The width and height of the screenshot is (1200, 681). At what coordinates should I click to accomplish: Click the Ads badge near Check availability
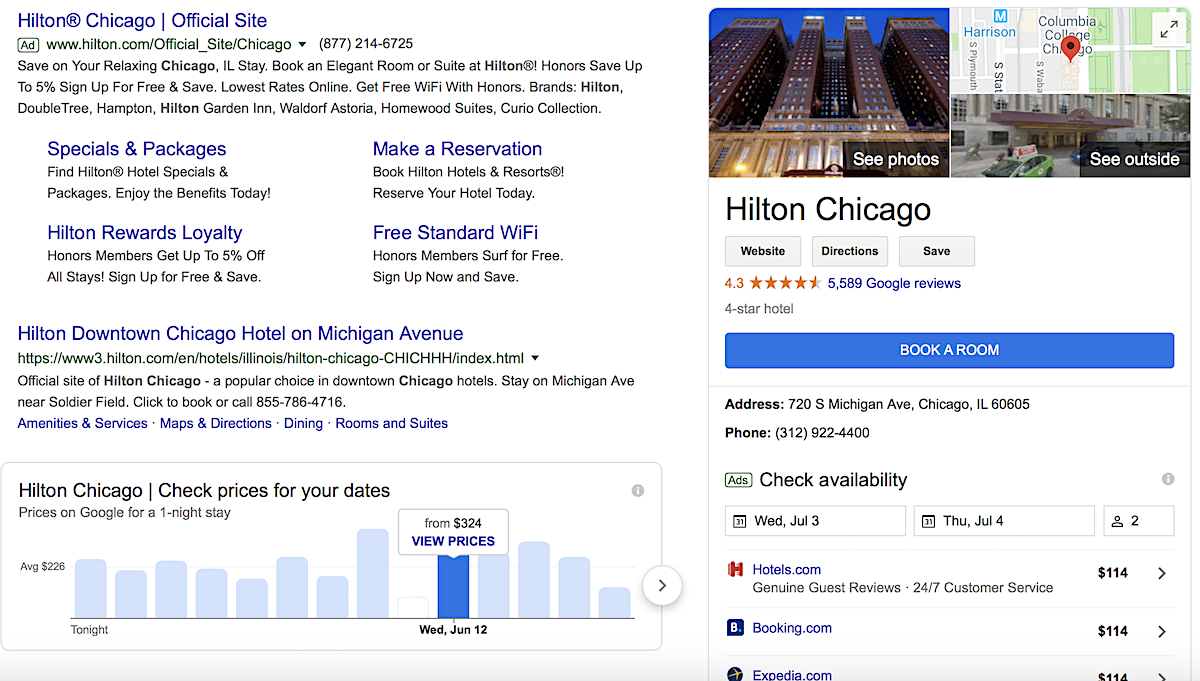pyautogui.click(x=738, y=480)
